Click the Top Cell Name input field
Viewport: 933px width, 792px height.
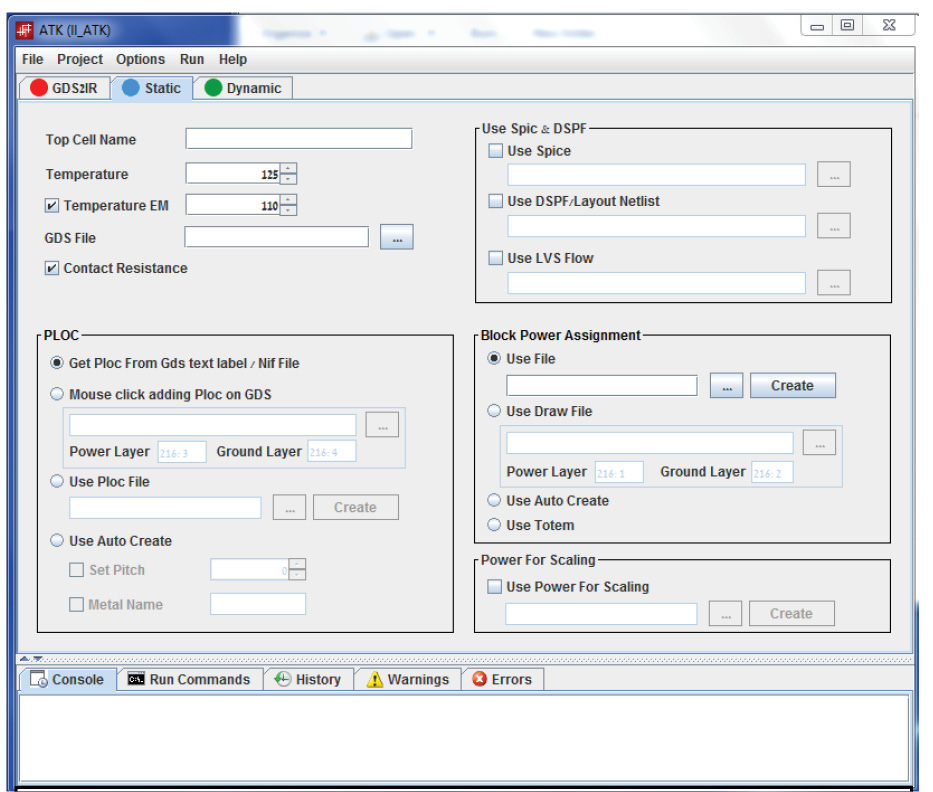click(x=298, y=139)
